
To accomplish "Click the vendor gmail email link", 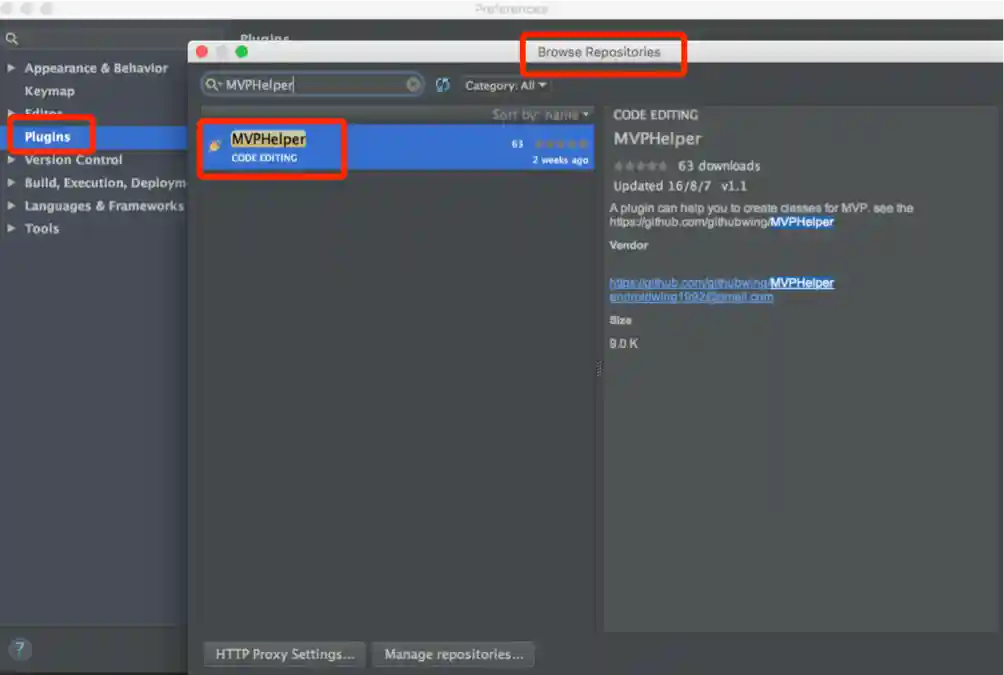I will [691, 297].
